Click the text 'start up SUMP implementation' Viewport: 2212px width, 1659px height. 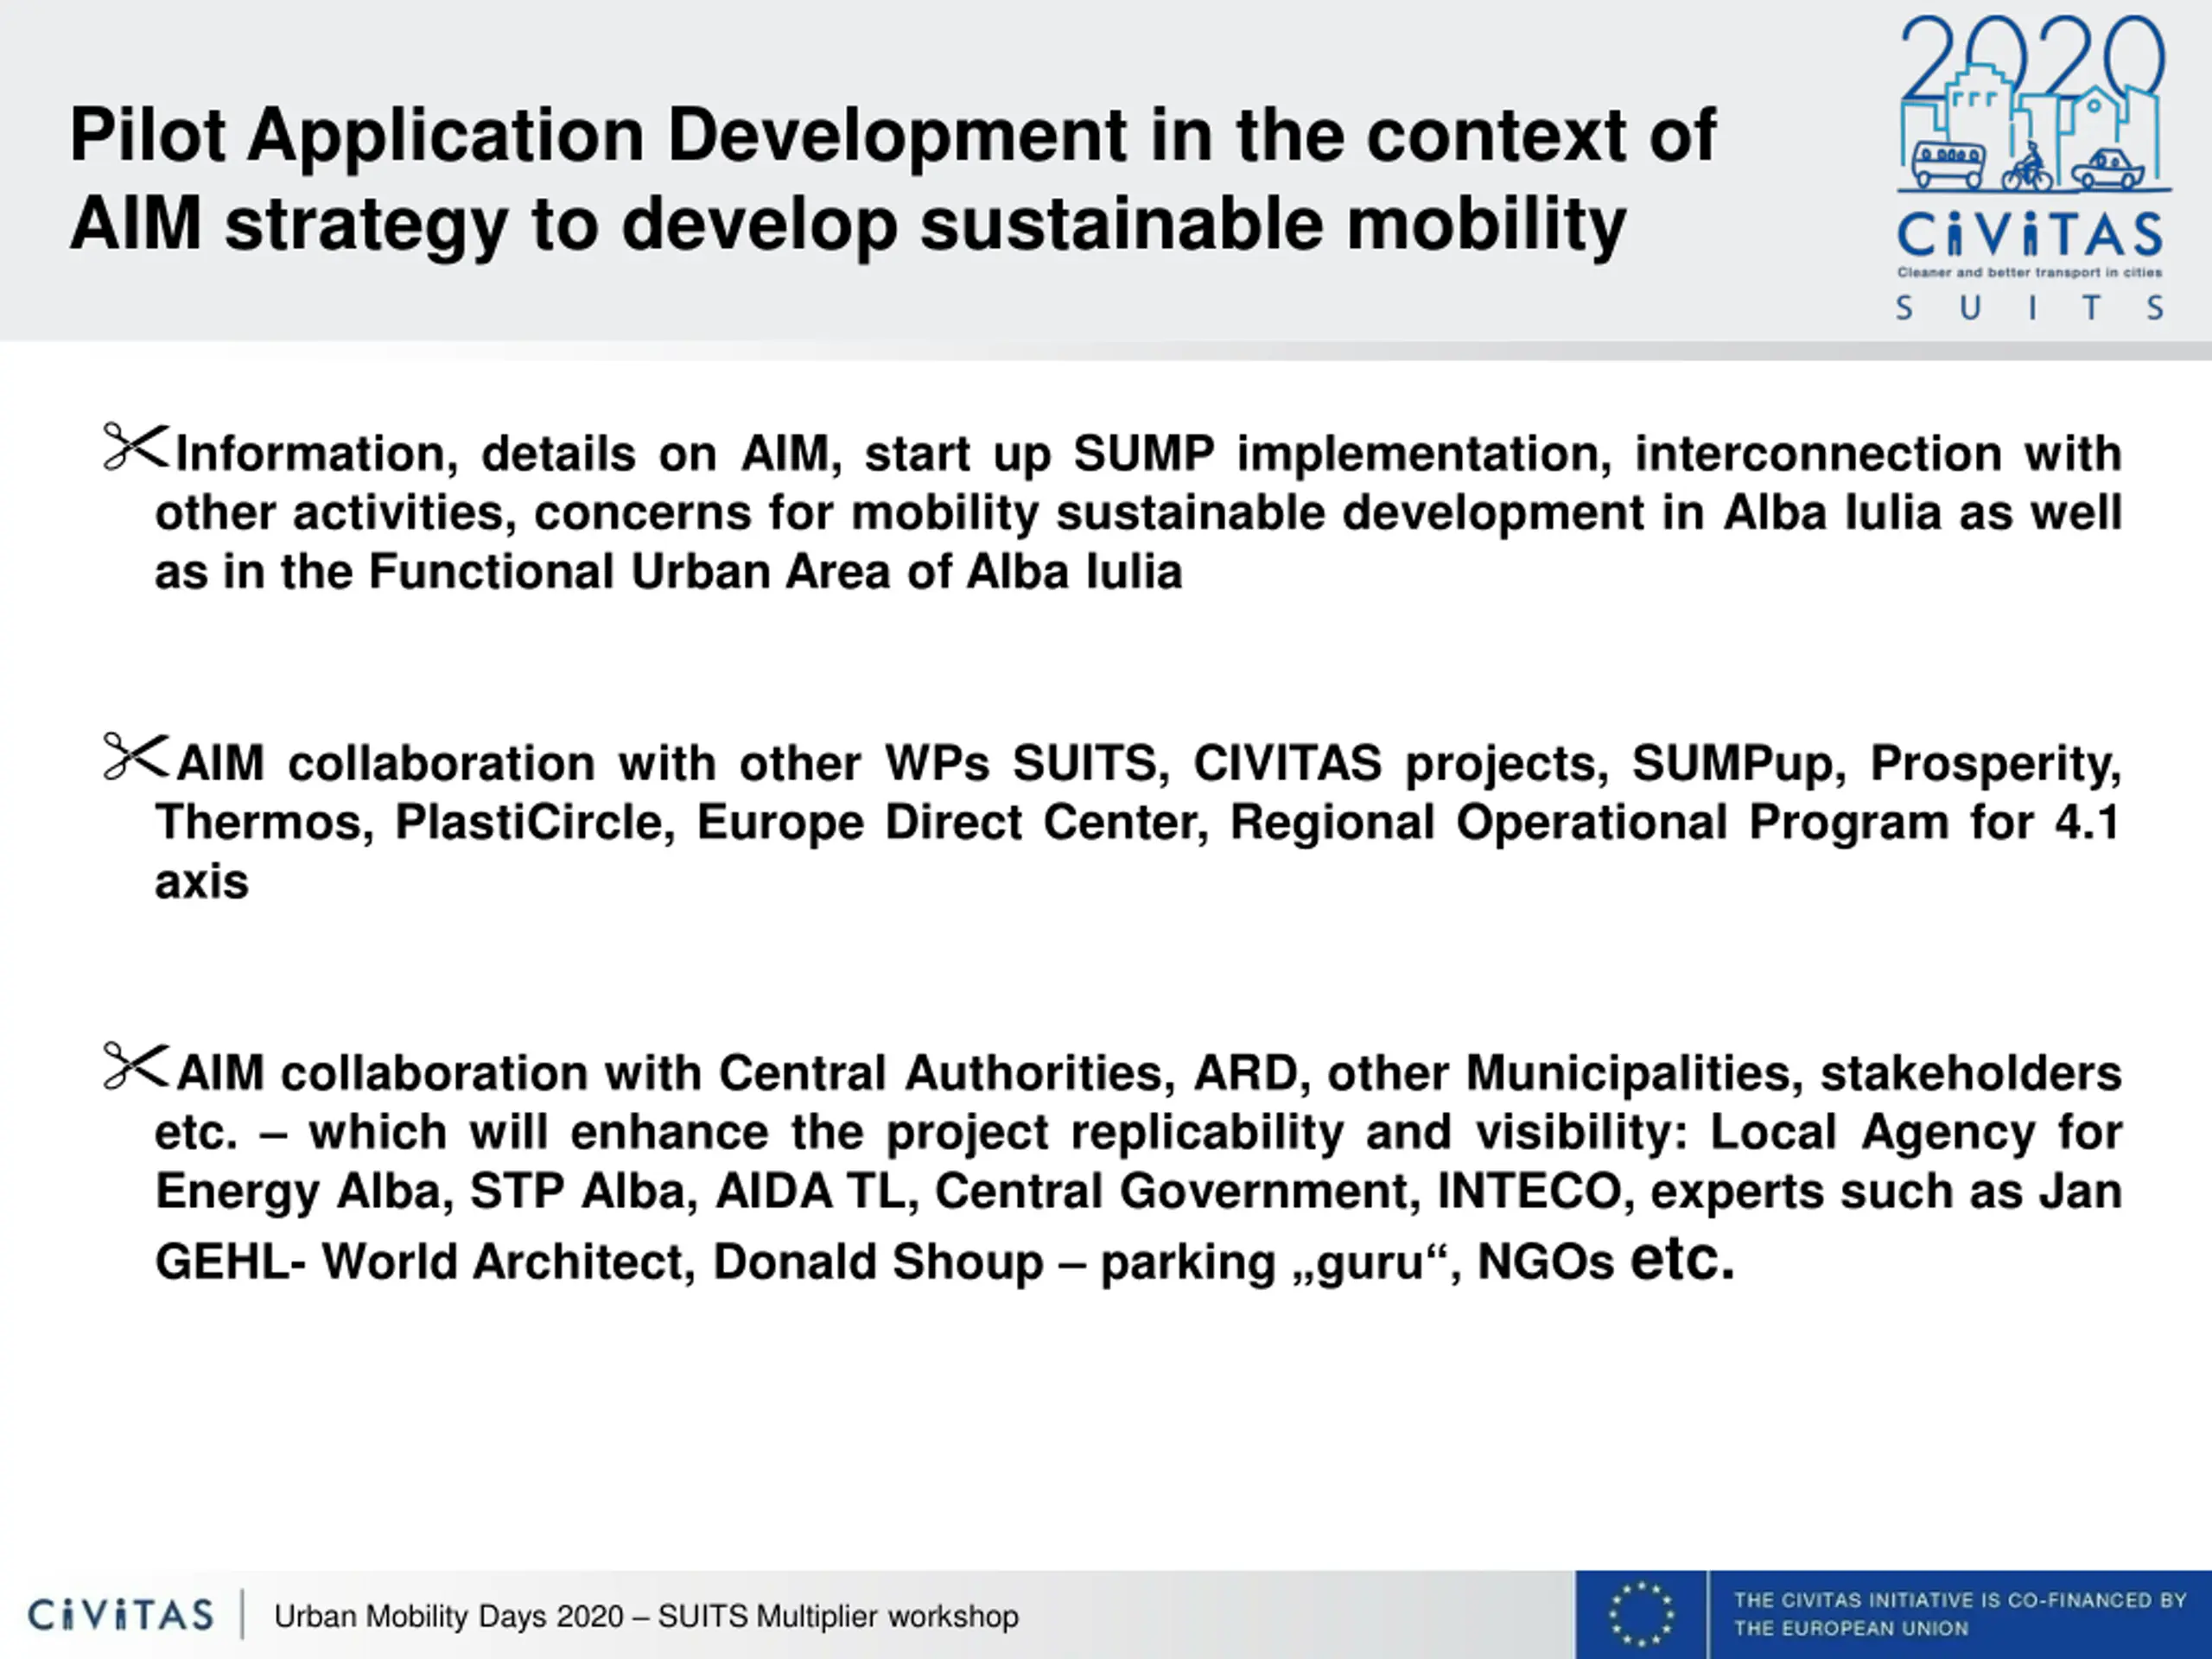coord(1238,454)
